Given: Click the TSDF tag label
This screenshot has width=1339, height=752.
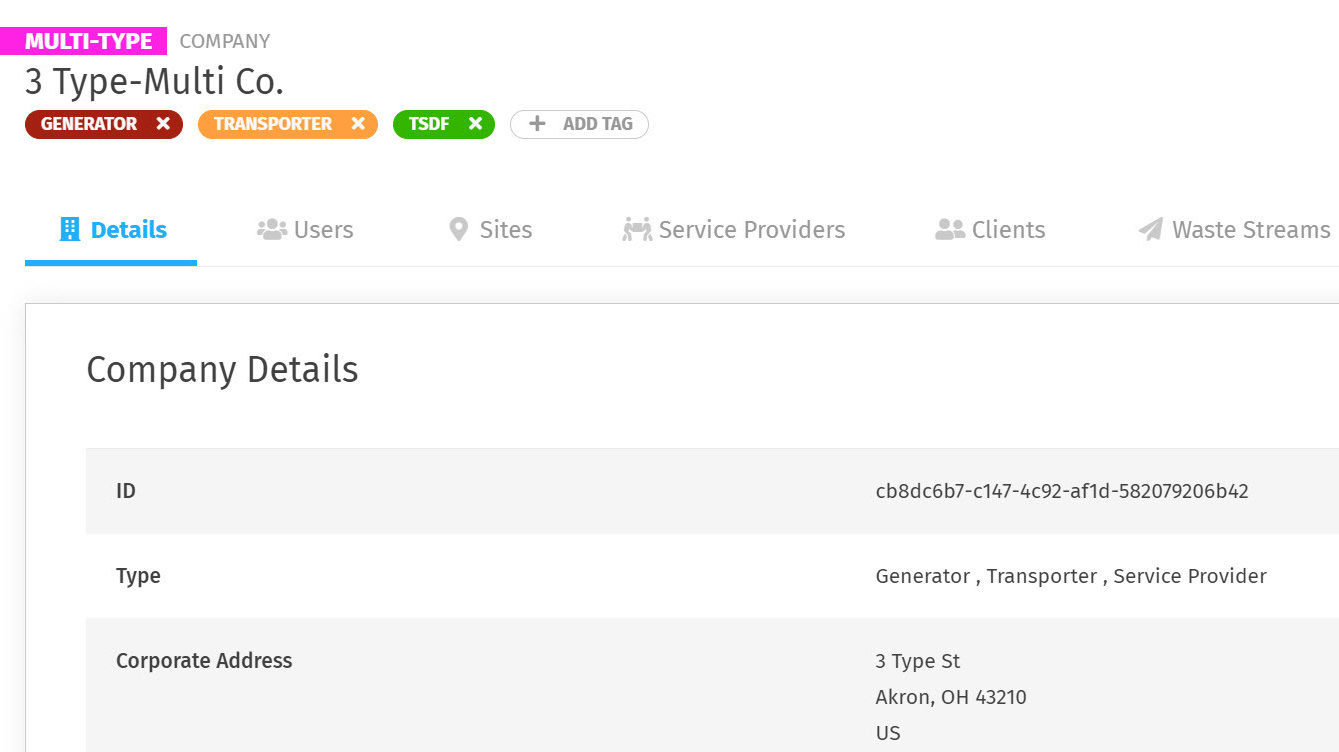Looking at the screenshot, I should click(429, 124).
